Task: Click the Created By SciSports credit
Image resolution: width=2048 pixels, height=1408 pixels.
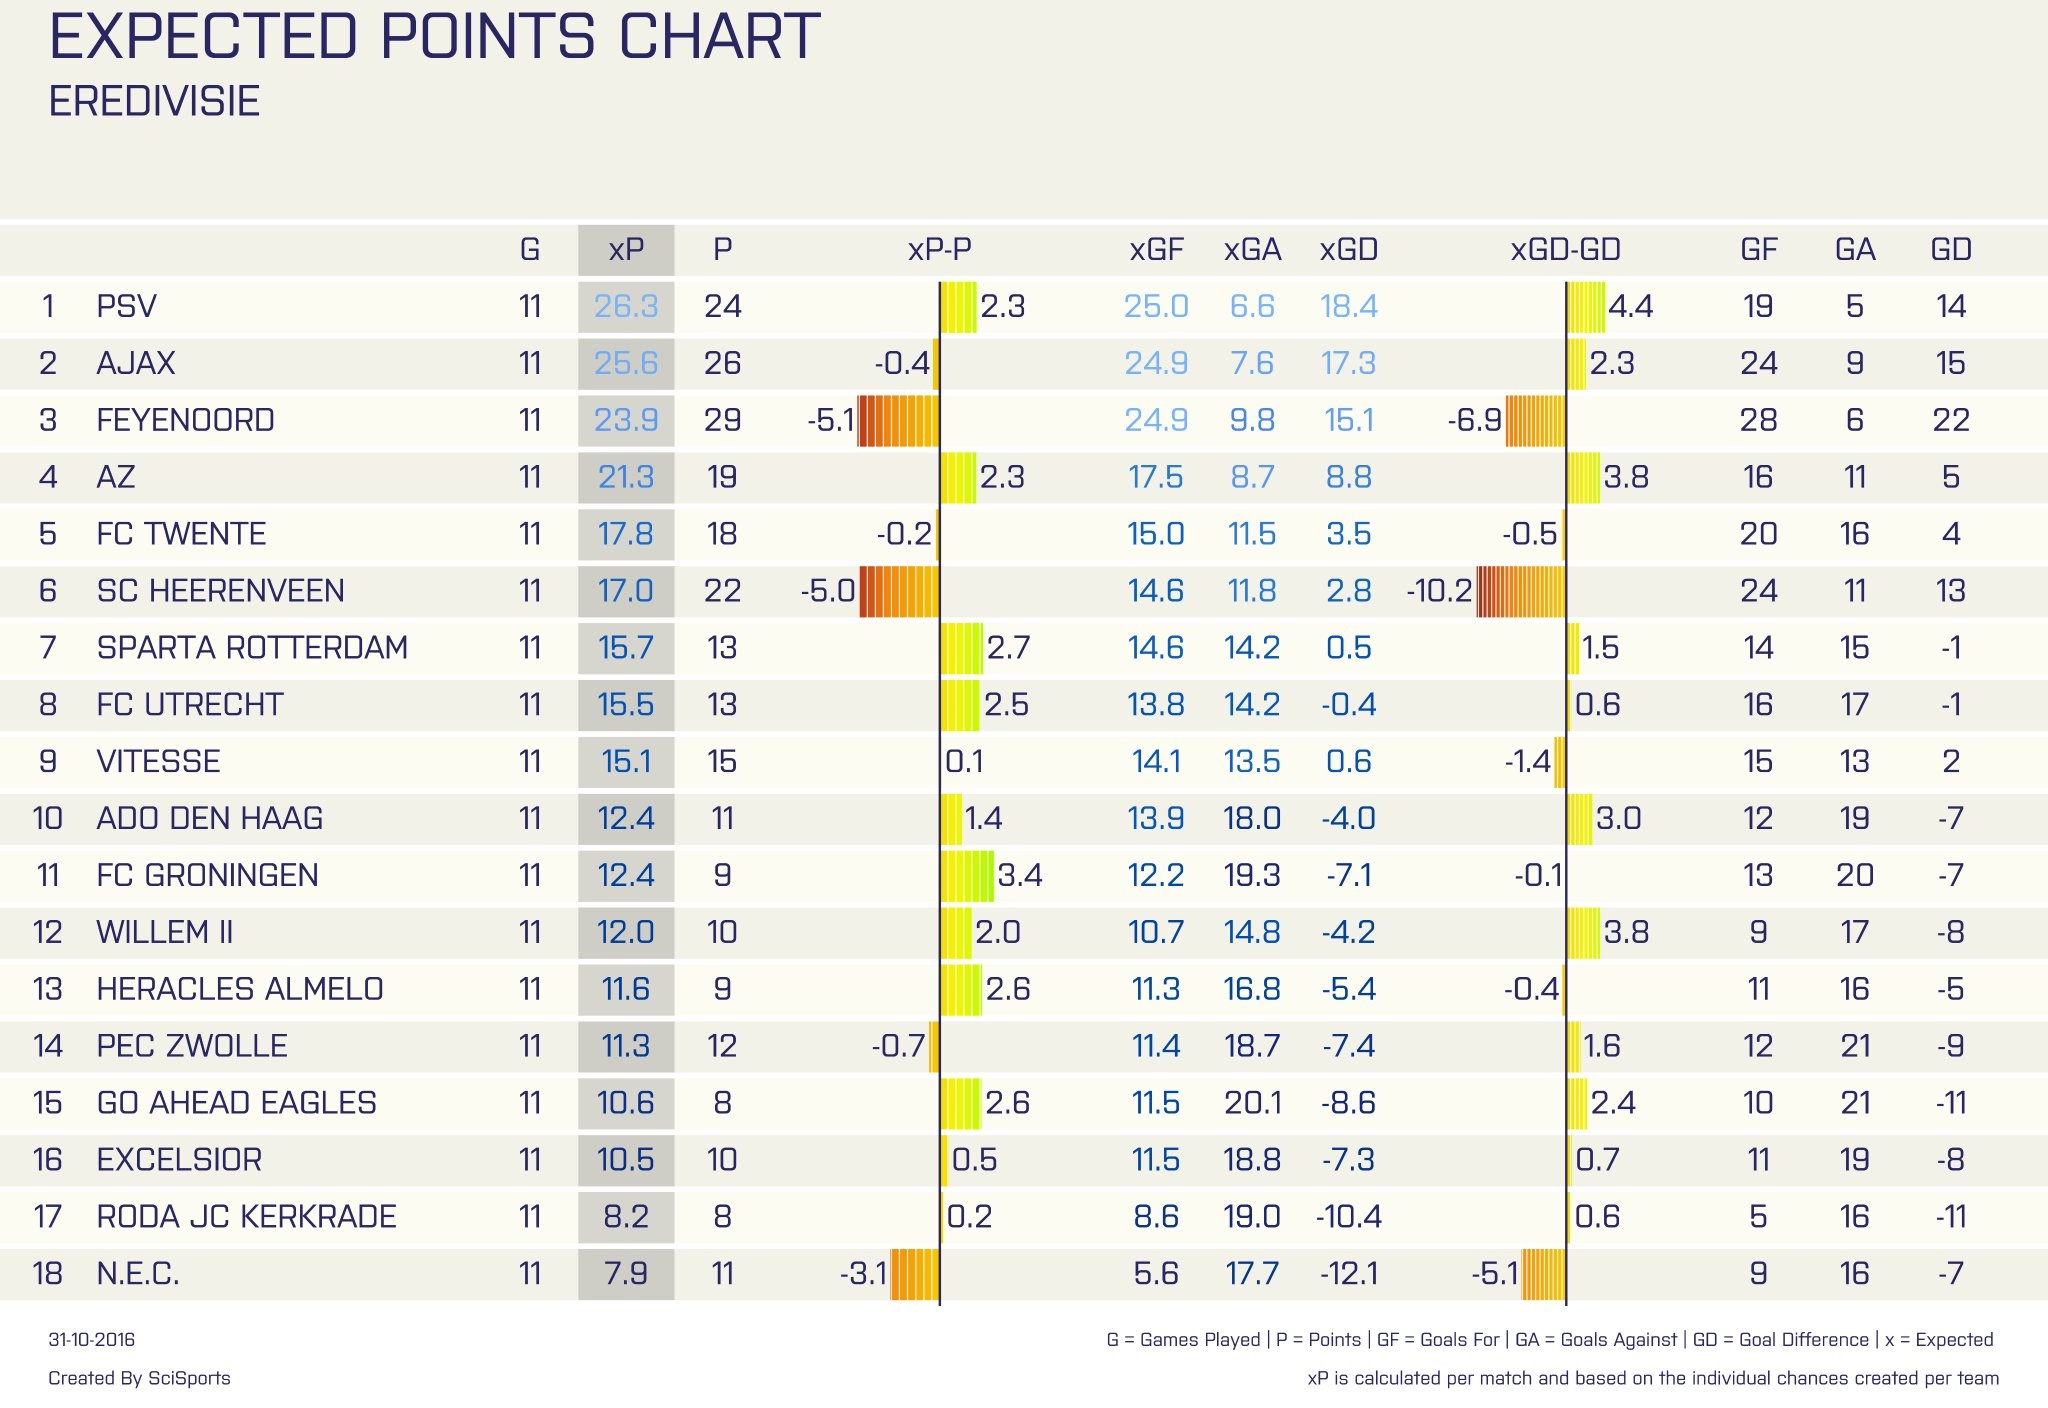Action: (139, 1378)
